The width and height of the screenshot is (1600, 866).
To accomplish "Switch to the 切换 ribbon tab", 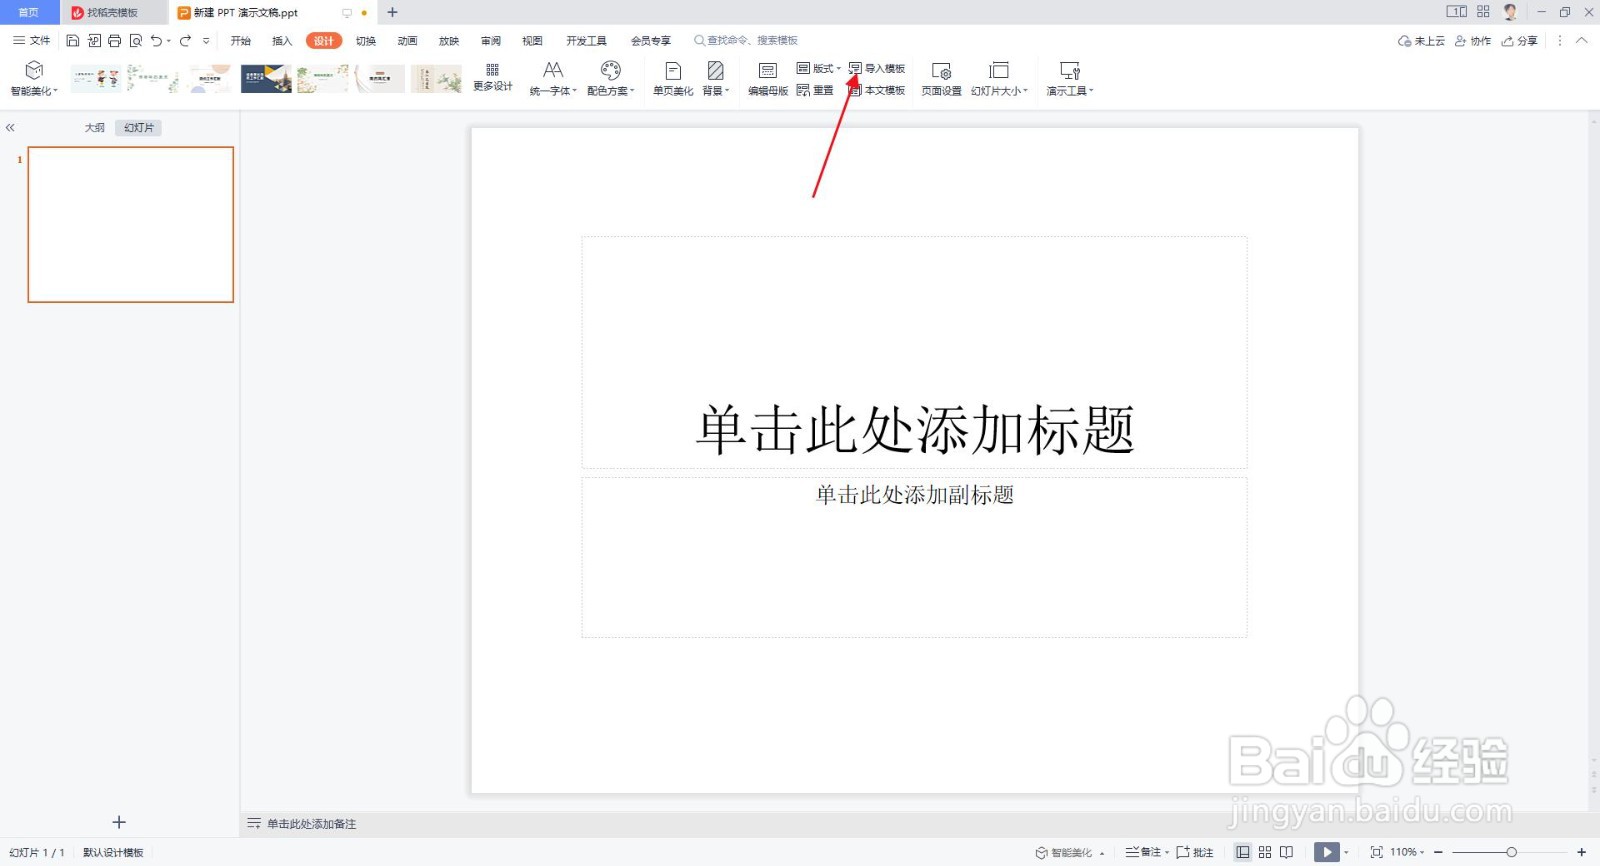I will coord(366,41).
